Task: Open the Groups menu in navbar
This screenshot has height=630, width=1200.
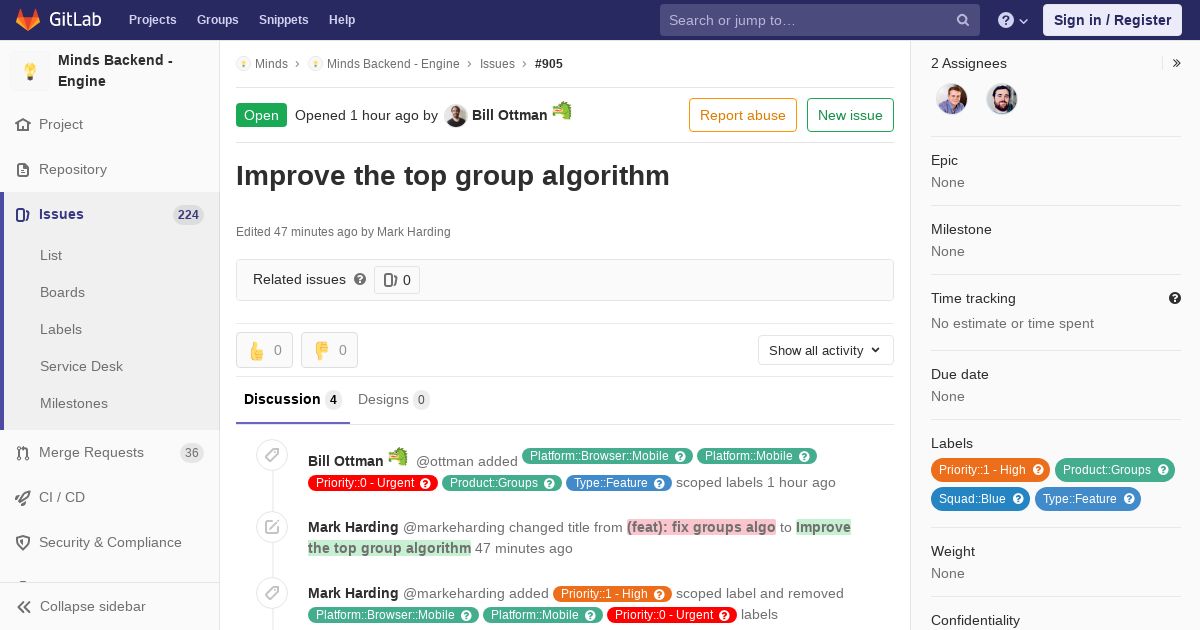Action: [x=217, y=20]
